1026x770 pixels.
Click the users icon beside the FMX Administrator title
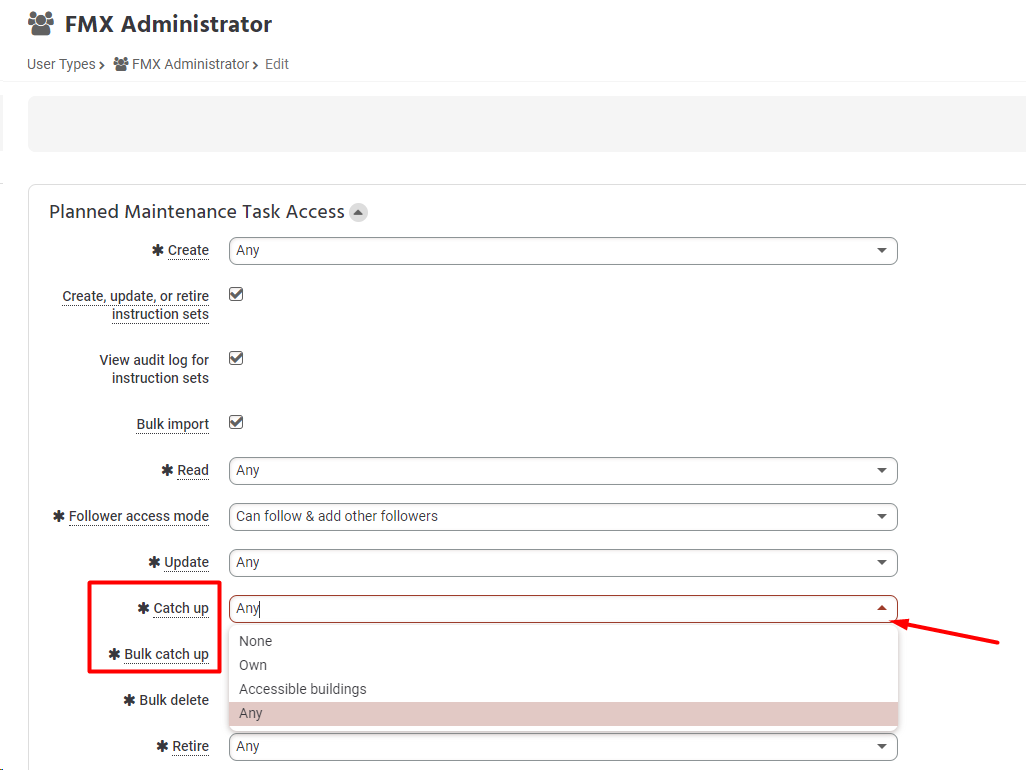41,23
